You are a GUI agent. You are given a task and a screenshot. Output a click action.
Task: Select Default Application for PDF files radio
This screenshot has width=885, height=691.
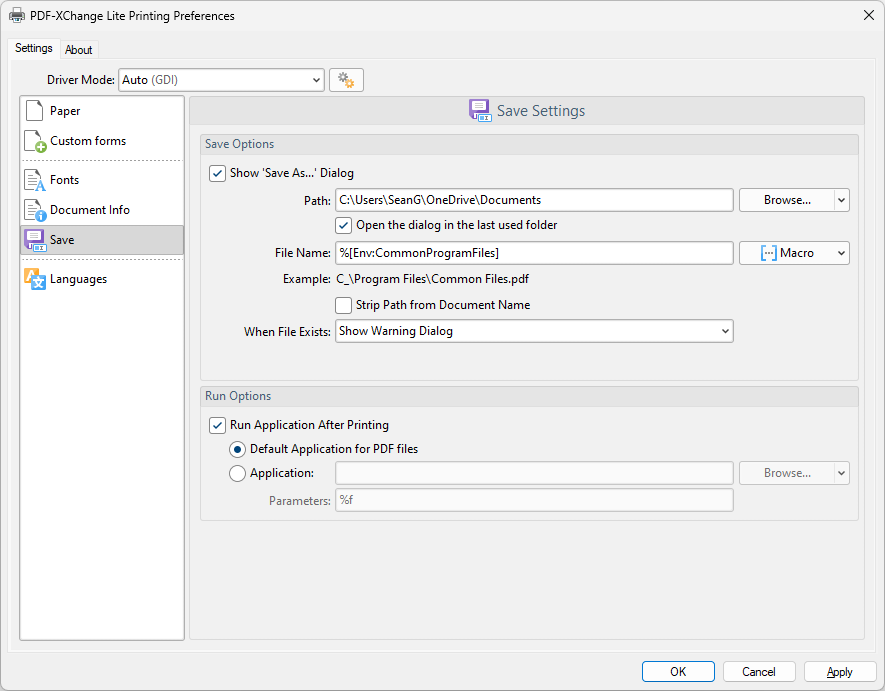pyautogui.click(x=237, y=449)
